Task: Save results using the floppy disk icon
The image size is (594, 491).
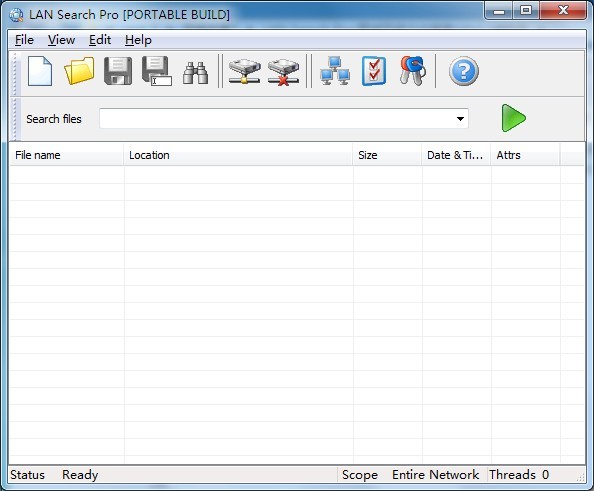Action: tap(118, 71)
